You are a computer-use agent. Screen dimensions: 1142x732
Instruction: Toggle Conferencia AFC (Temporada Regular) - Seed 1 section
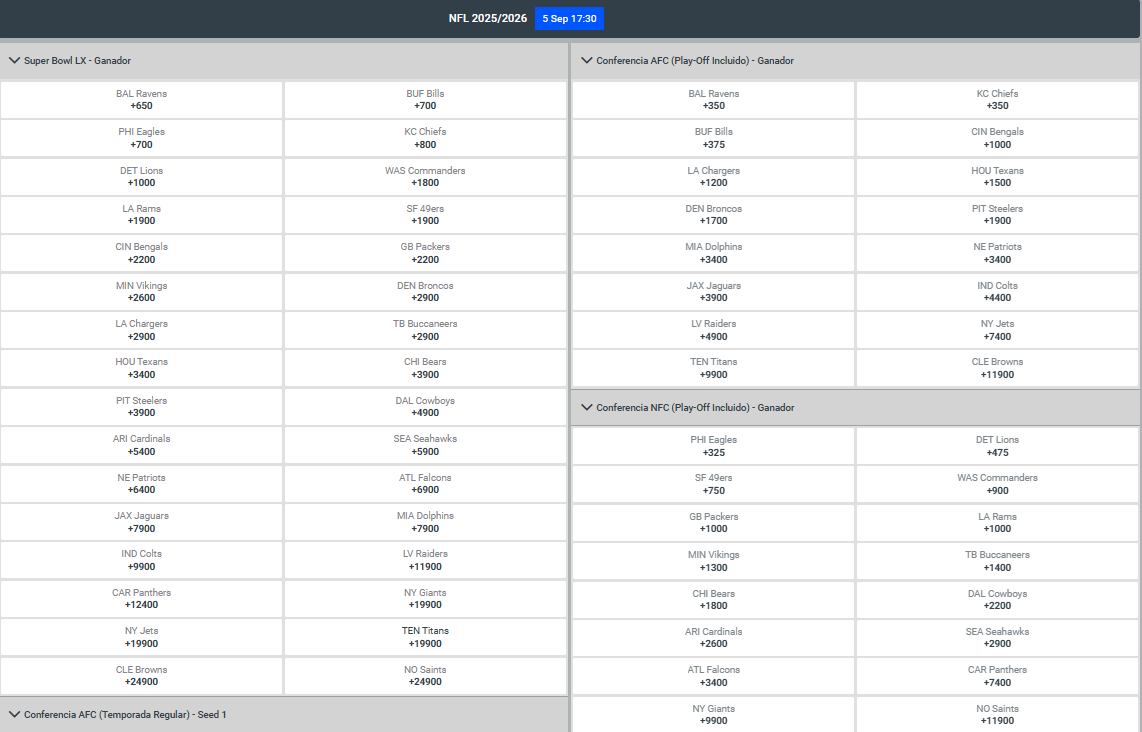click(x=283, y=715)
